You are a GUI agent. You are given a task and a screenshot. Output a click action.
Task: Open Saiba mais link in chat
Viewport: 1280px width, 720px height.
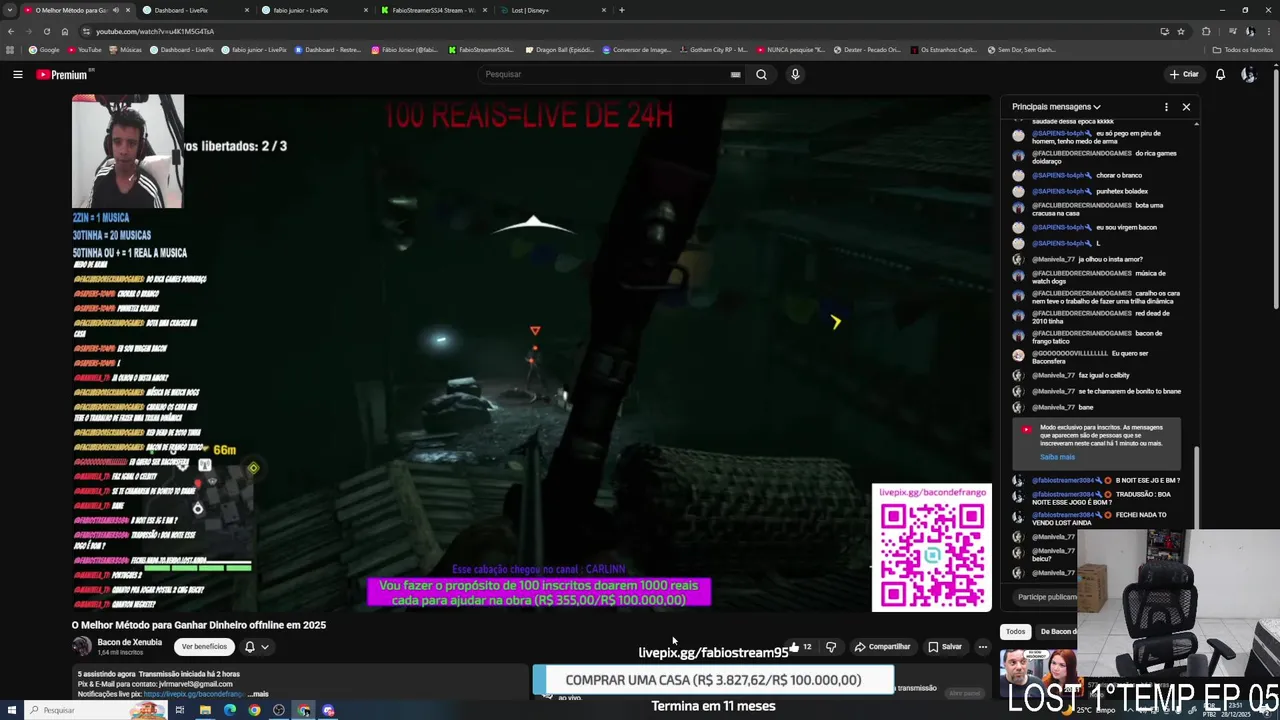1057,457
